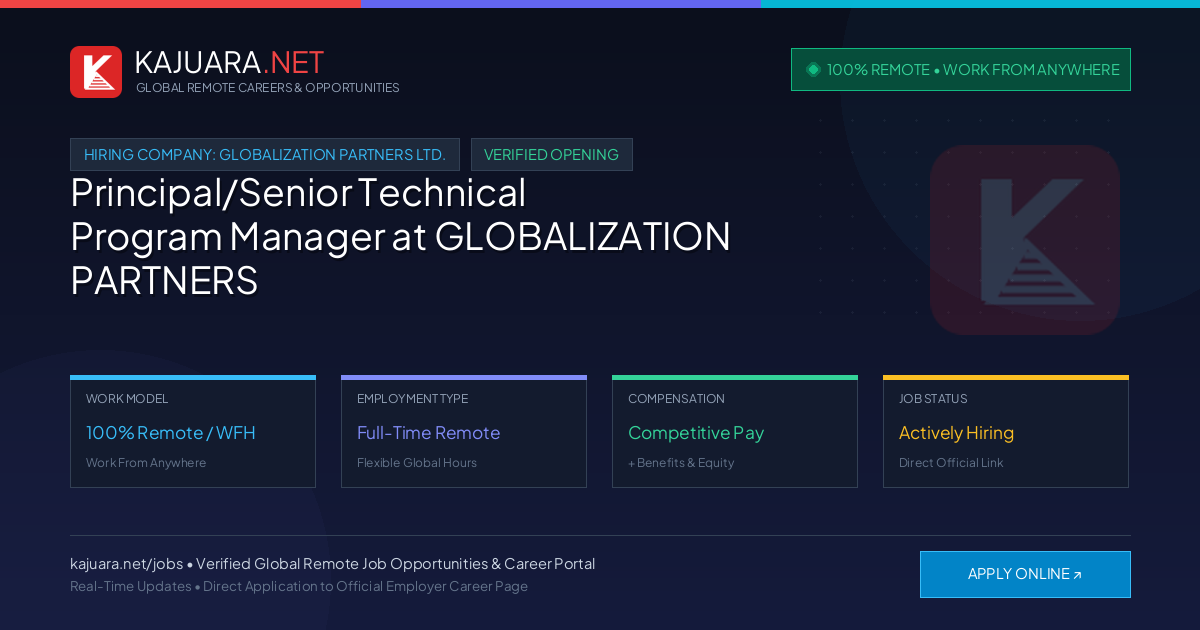1200x630 pixels.
Task: Click the arrow icon on Apply Online button
Action: click(x=1077, y=575)
